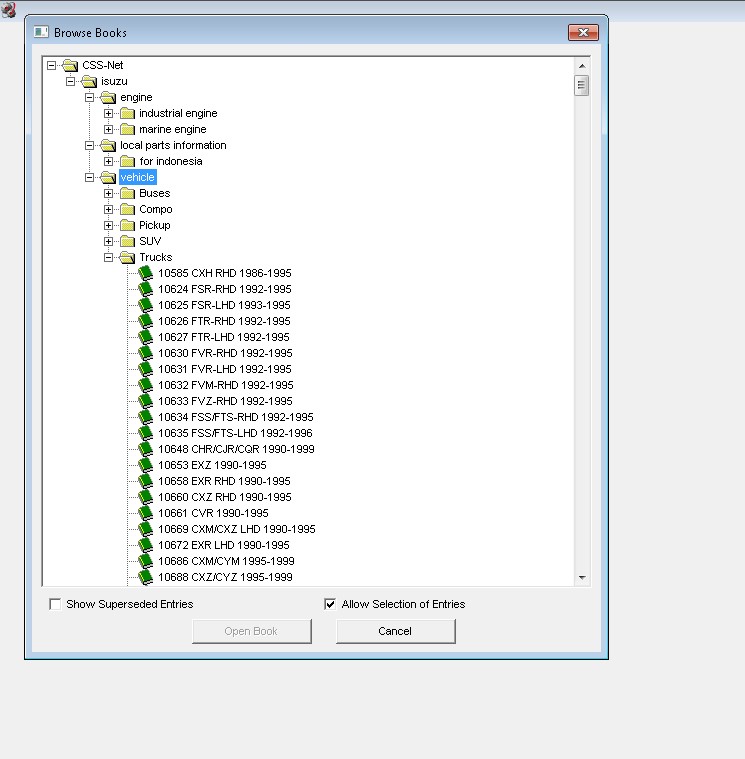Viewport: 745px width, 759px height.
Task: Select the industrial engine label
Action: tap(178, 113)
